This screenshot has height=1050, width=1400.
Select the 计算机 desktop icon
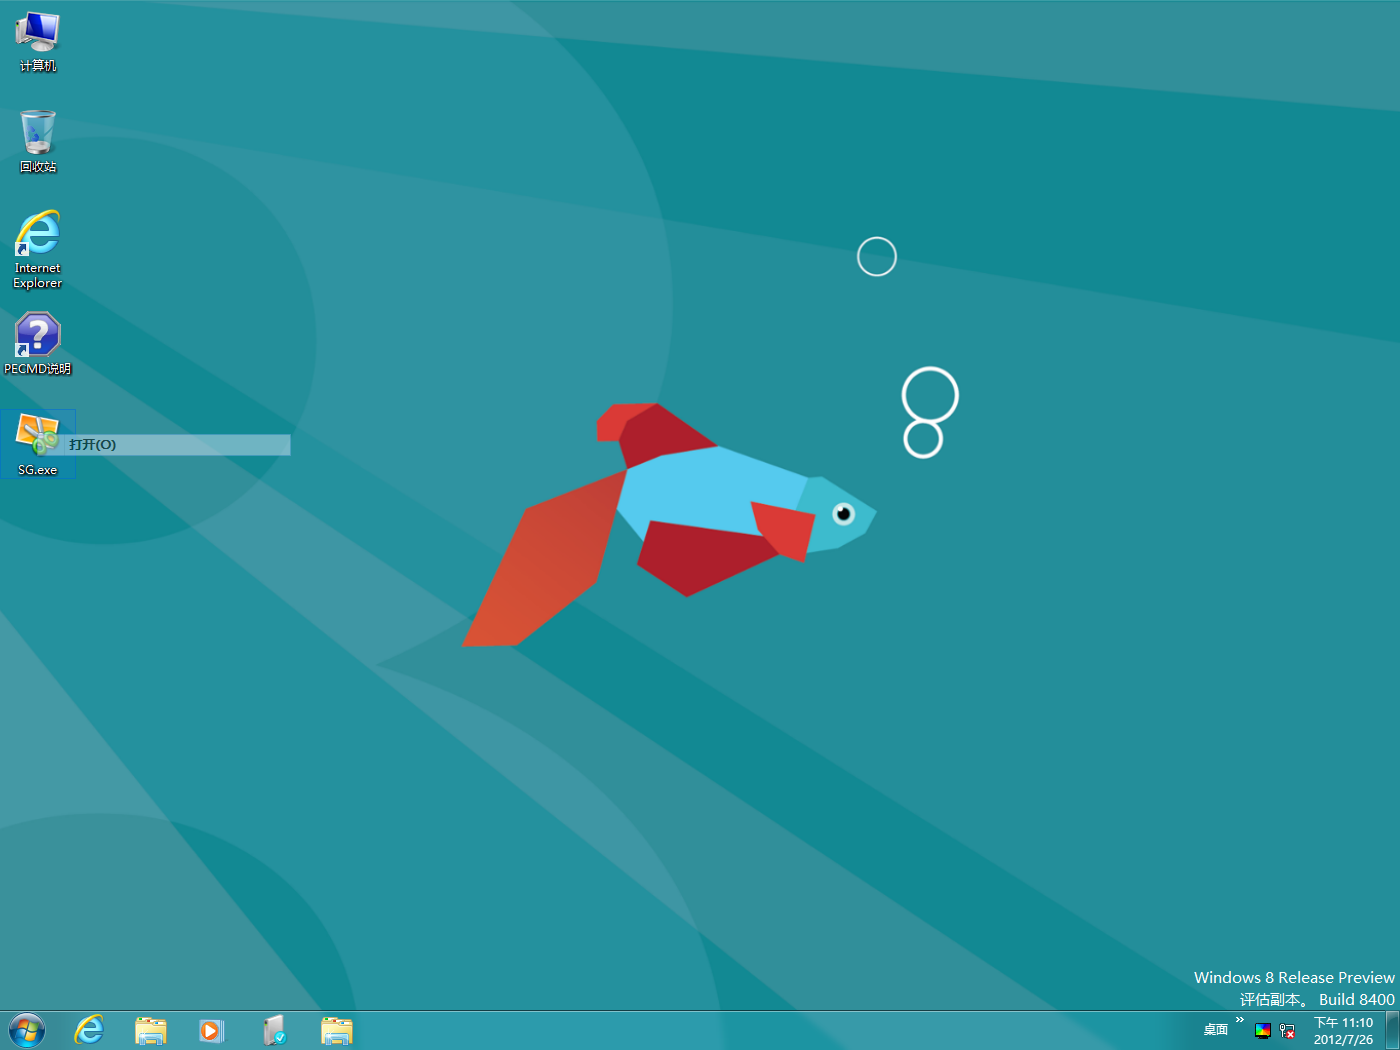coord(38,42)
